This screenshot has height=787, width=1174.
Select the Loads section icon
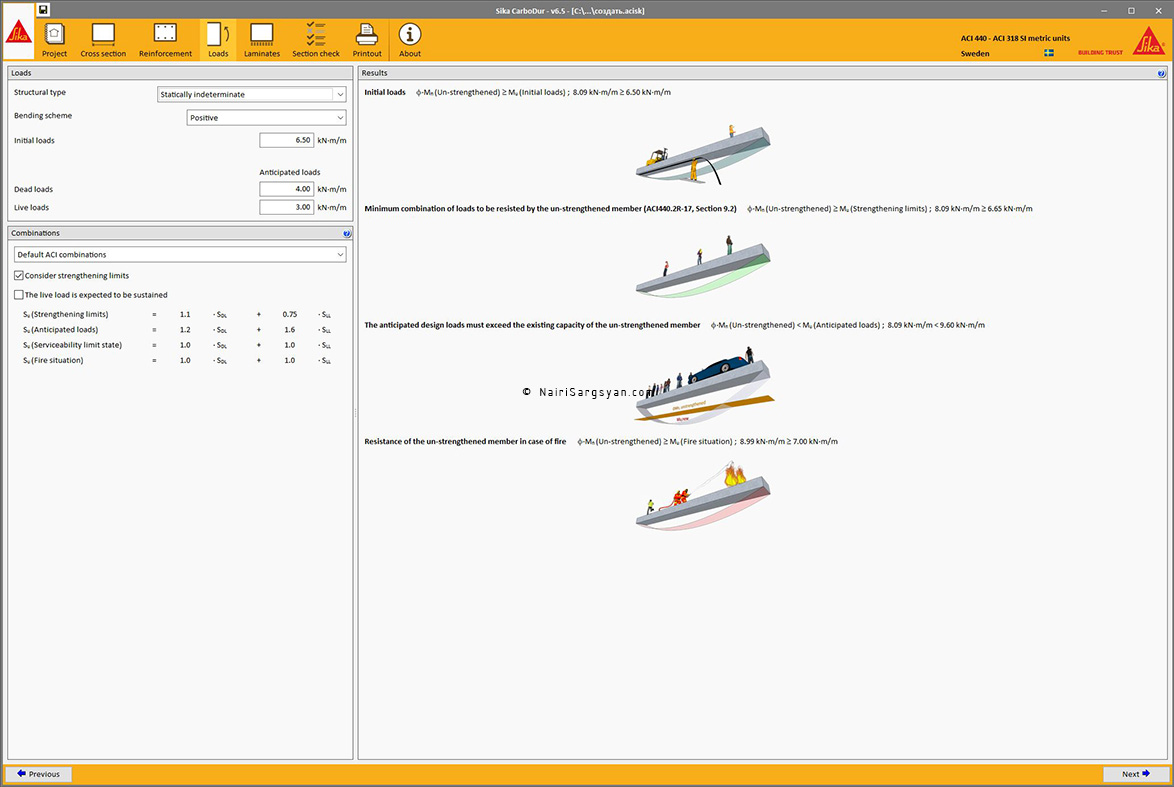click(218, 34)
